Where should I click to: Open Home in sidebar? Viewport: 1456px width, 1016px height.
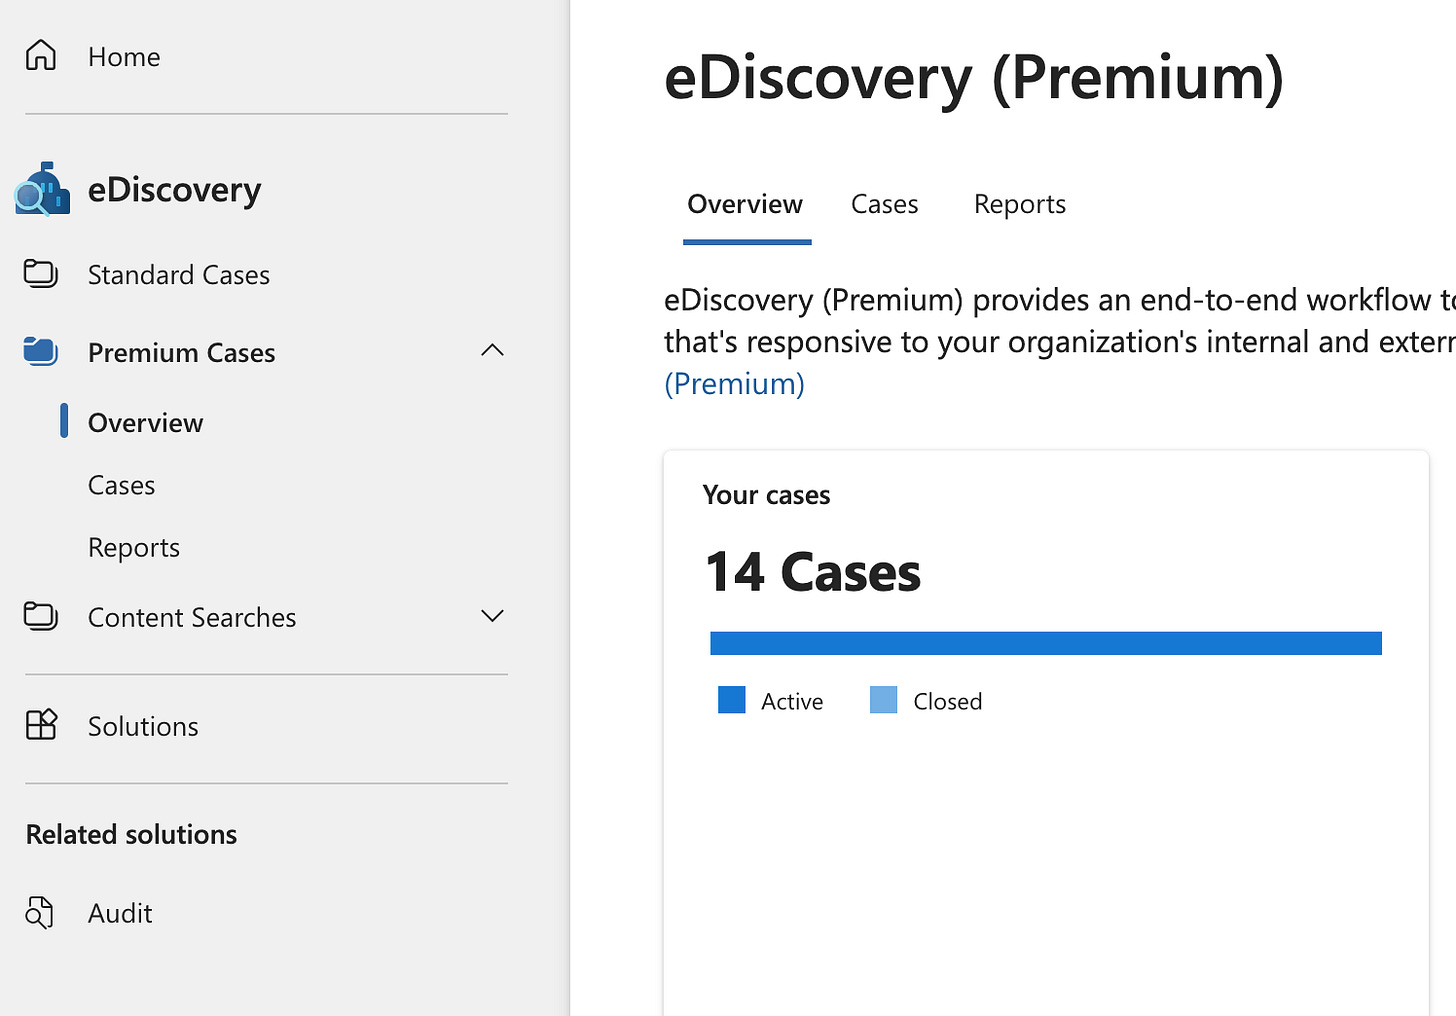click(124, 57)
